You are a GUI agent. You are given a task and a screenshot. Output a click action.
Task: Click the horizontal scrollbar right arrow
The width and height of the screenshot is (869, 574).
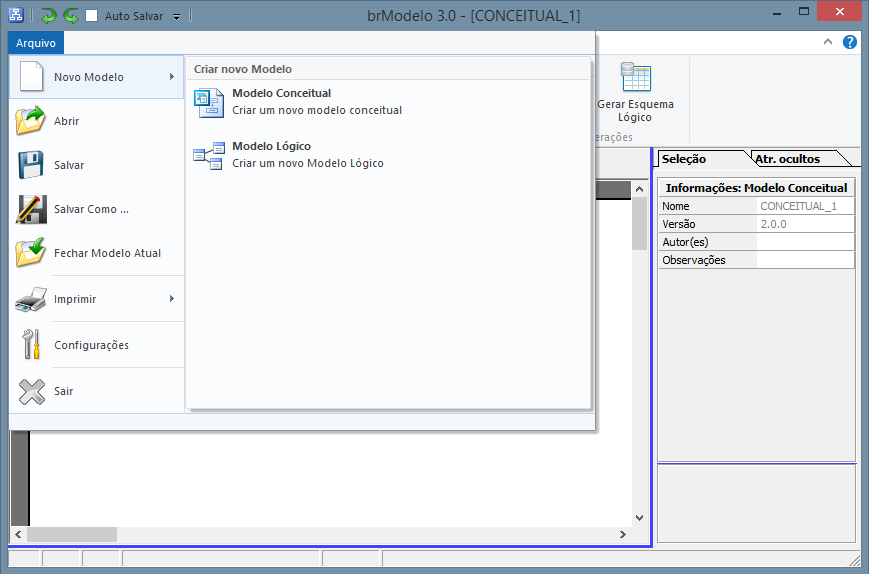(x=623, y=535)
